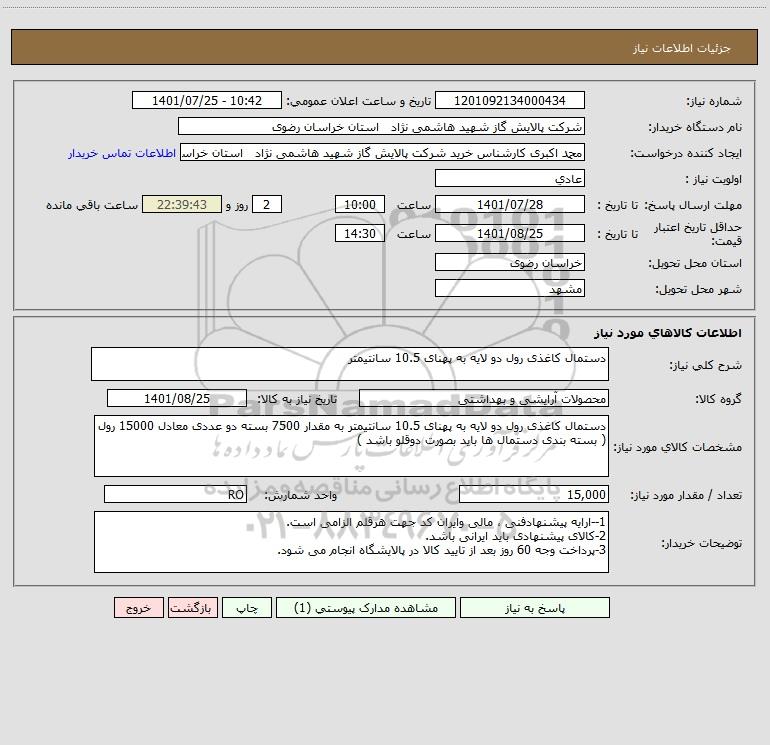Viewport: 770px width, 745px height.
Task: Click the مشخصات کالای مورد نیاز text area
Action: tap(351, 446)
